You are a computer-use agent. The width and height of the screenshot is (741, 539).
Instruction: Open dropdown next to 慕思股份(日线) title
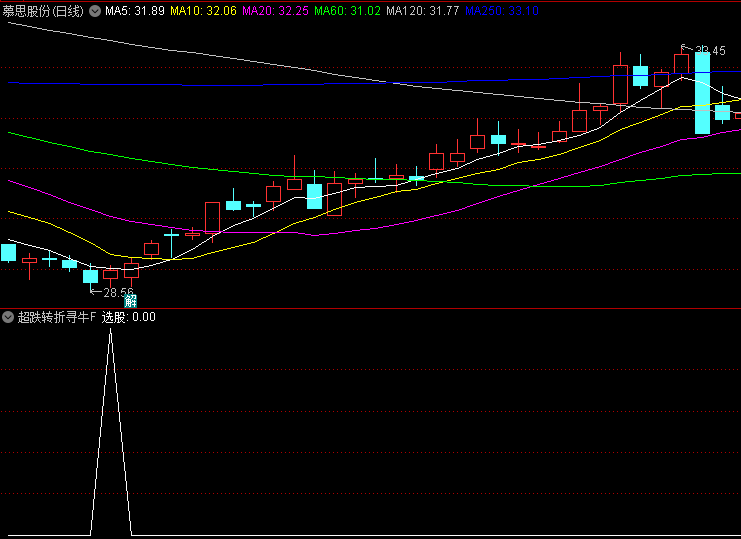pyautogui.click(x=95, y=11)
